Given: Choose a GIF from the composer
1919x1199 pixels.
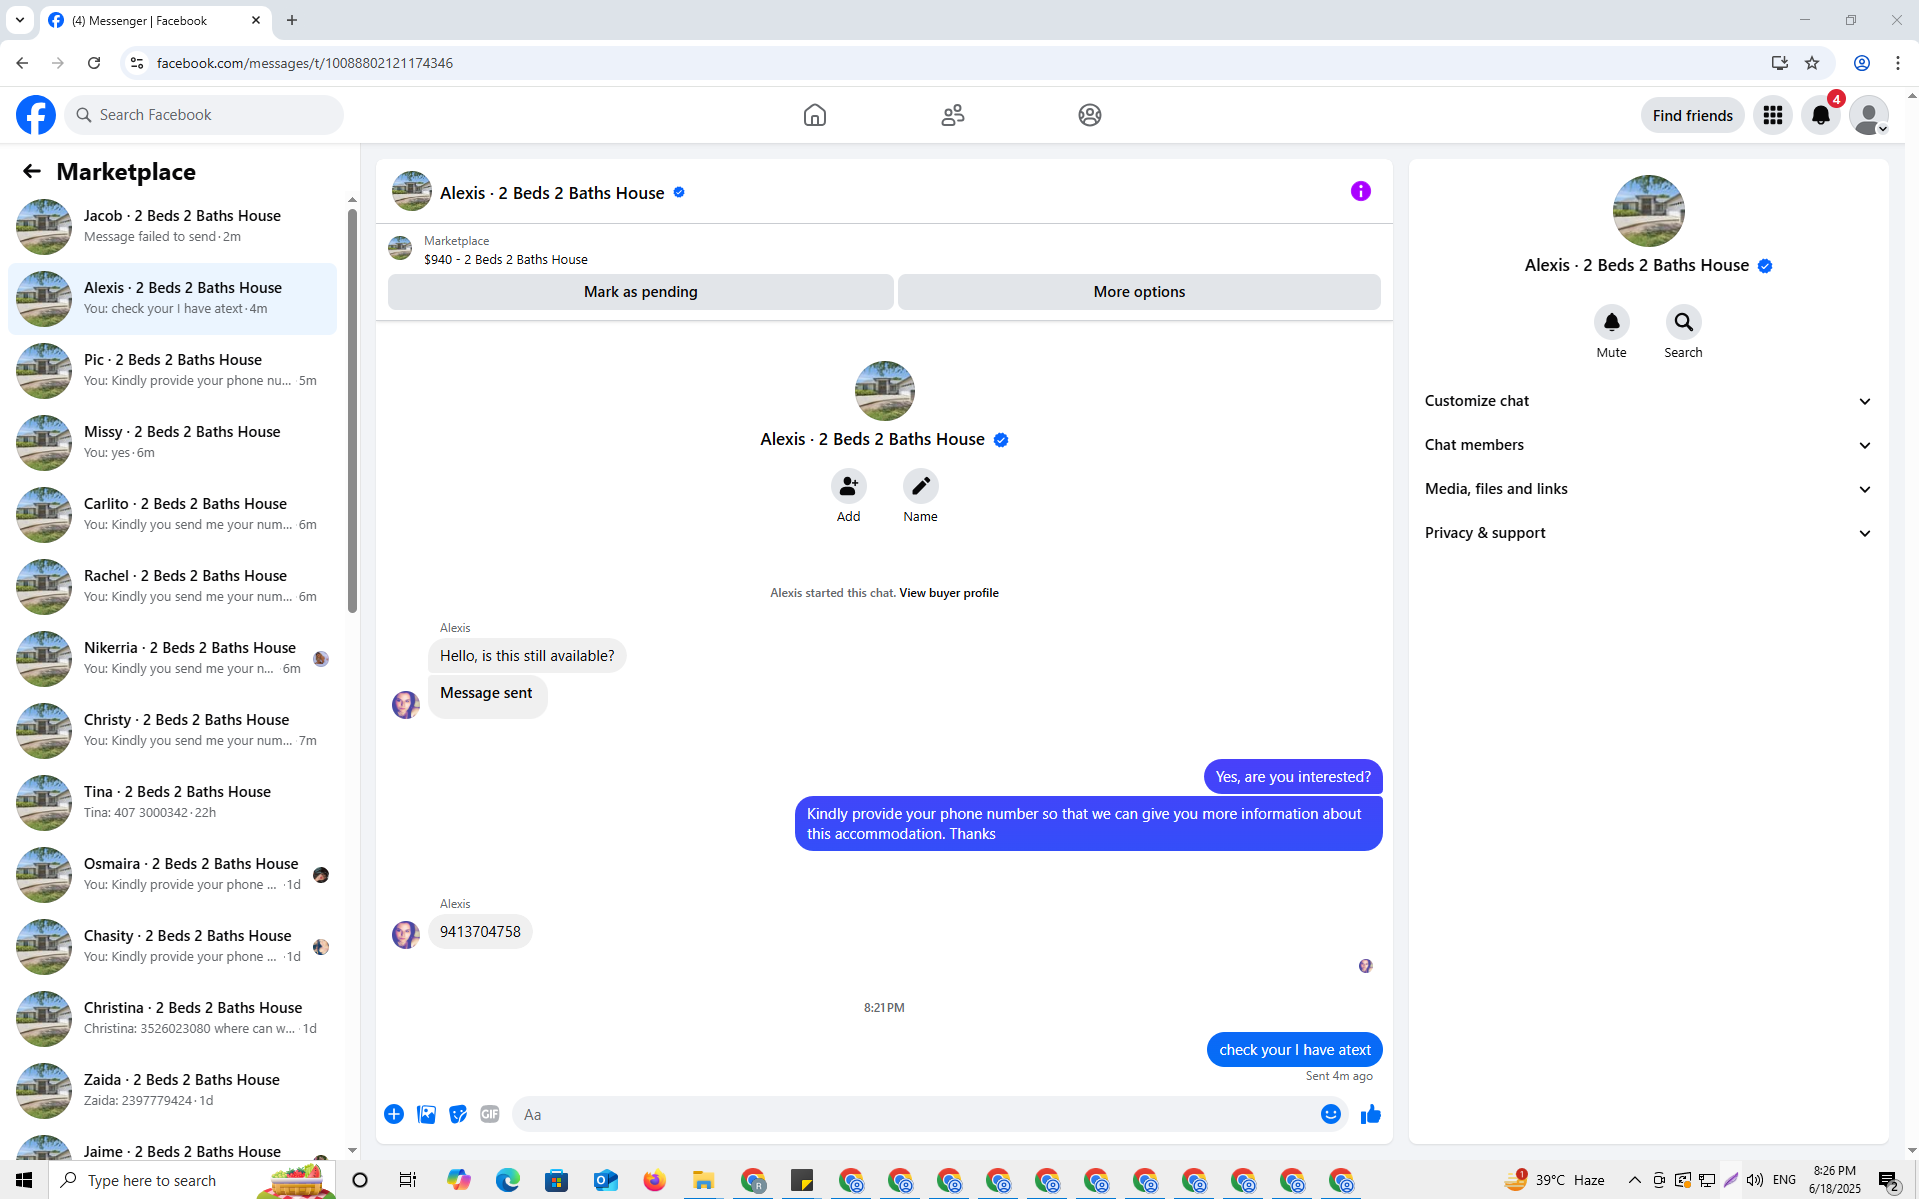Looking at the screenshot, I should 490,1114.
